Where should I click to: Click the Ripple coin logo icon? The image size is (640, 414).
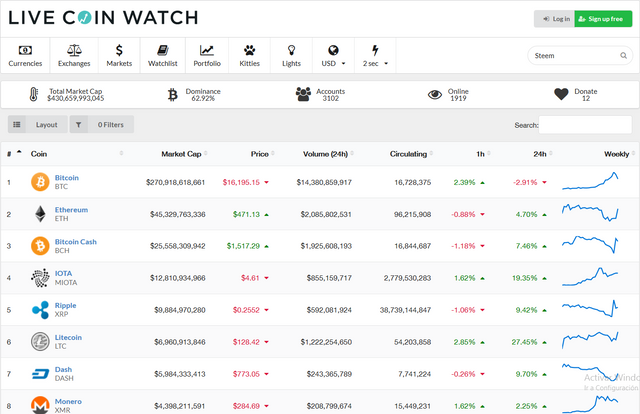(x=40, y=310)
